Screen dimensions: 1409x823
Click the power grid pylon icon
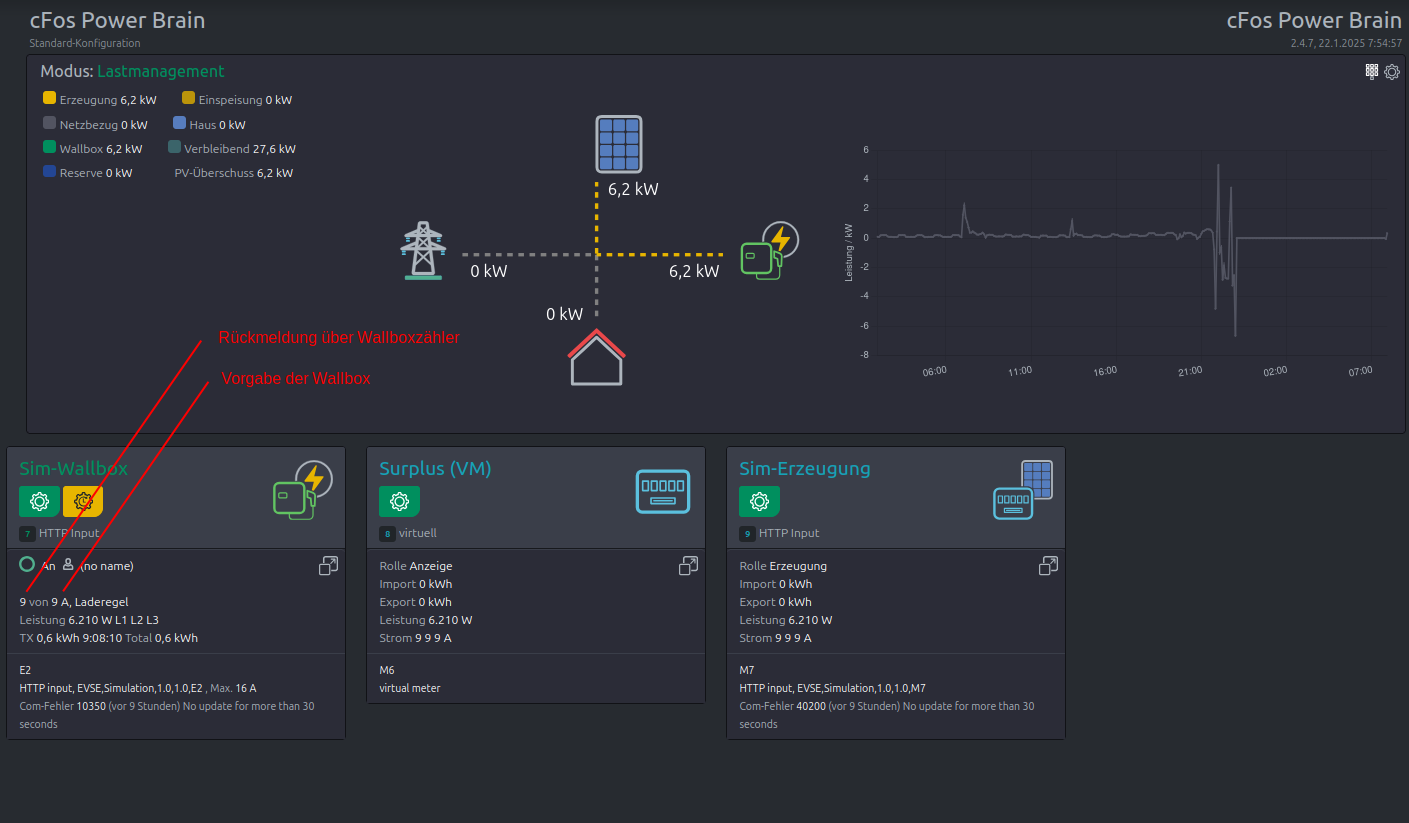point(423,250)
